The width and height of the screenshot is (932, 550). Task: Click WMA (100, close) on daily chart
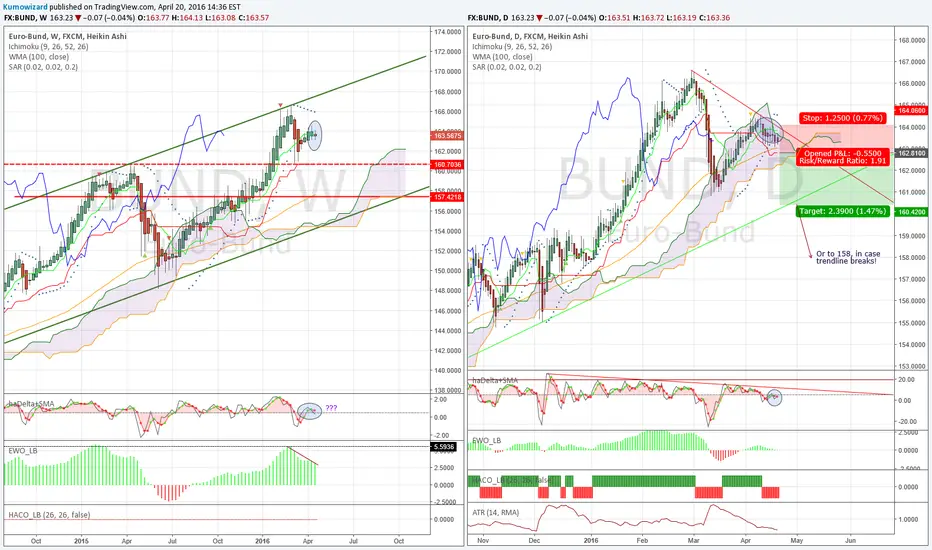pyautogui.click(x=502, y=56)
